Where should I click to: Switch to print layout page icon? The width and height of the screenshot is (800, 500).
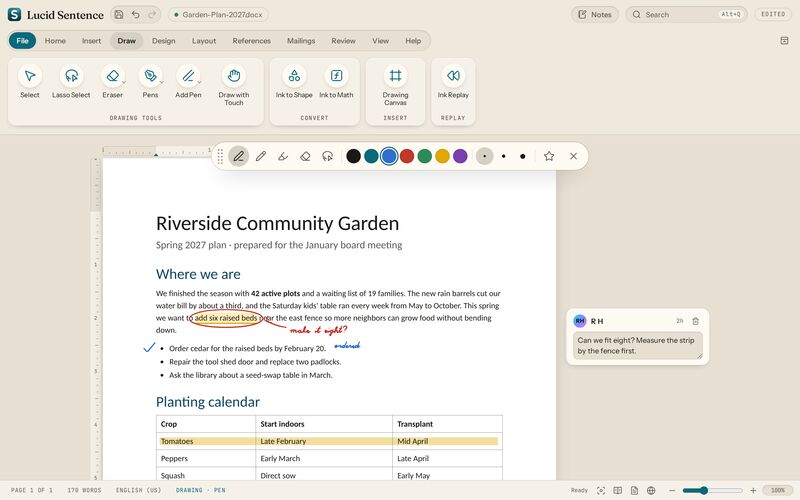coord(634,490)
